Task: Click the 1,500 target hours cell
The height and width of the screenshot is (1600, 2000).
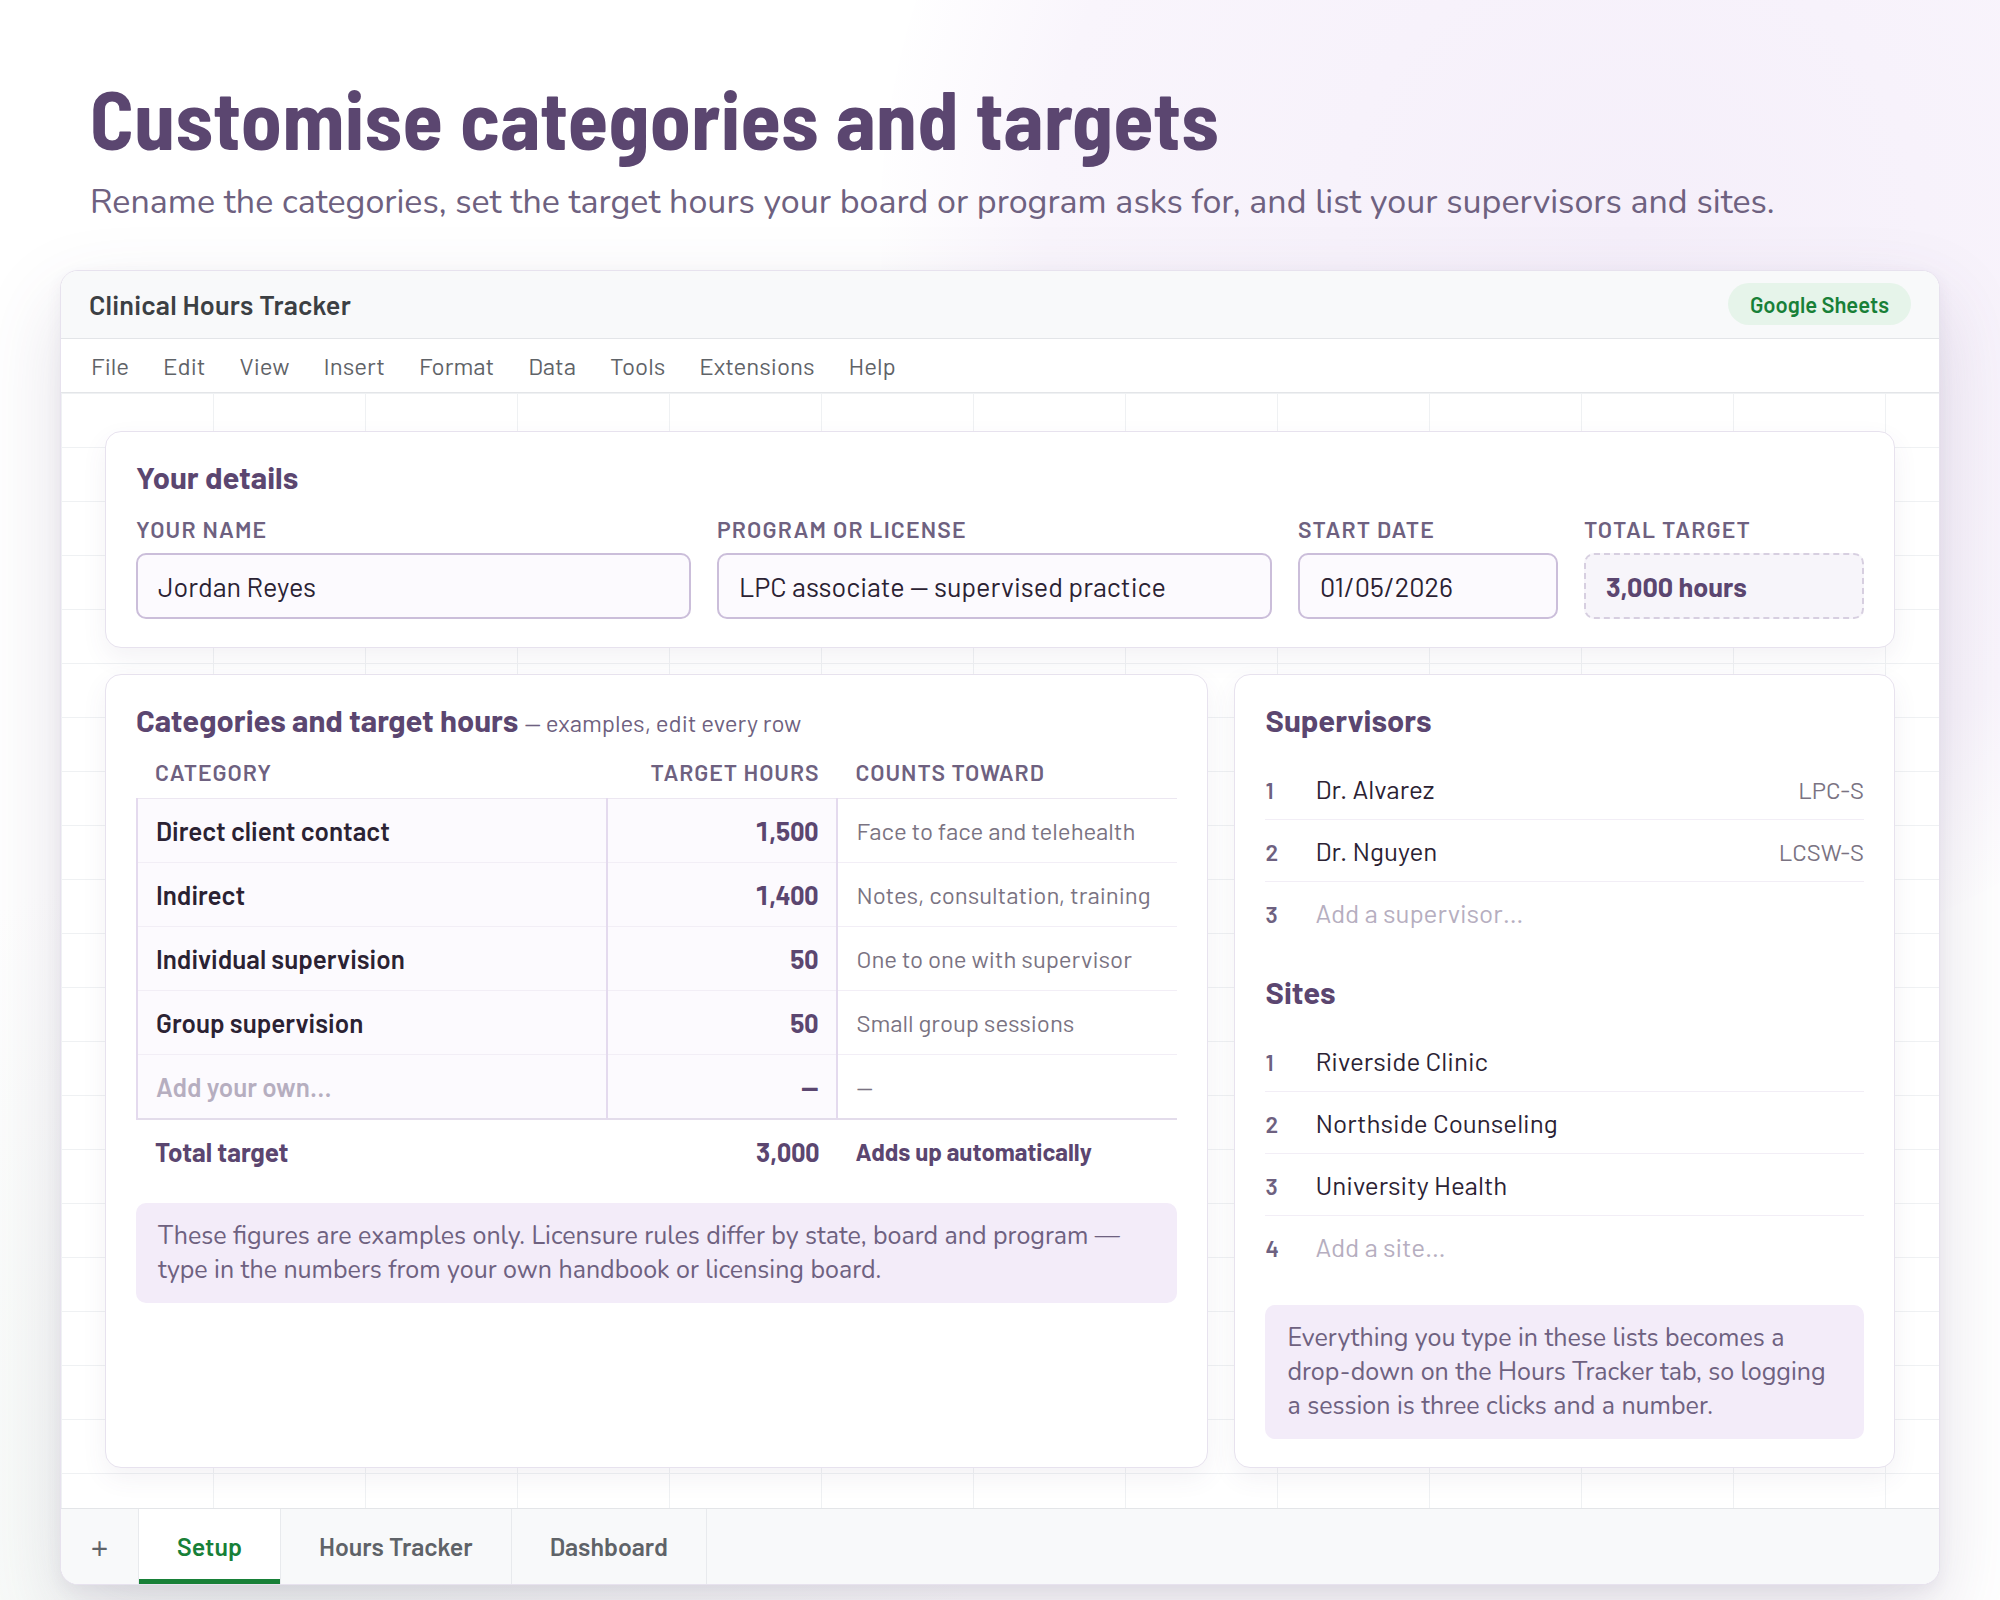Action: click(722, 832)
